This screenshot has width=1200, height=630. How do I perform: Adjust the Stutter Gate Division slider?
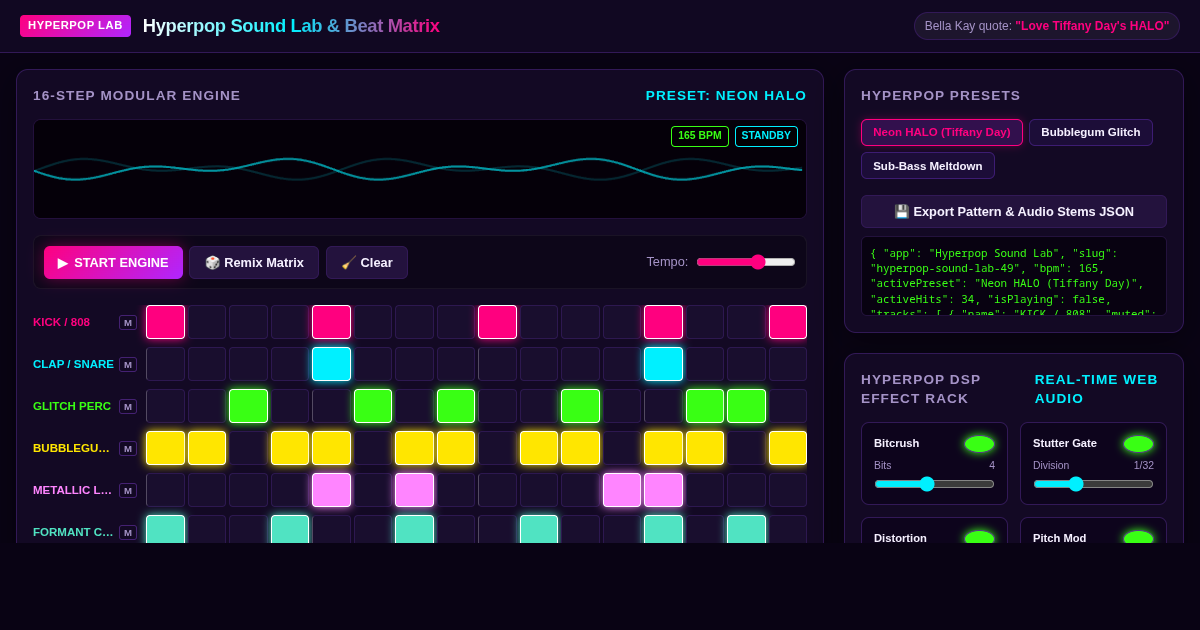coord(1093,484)
